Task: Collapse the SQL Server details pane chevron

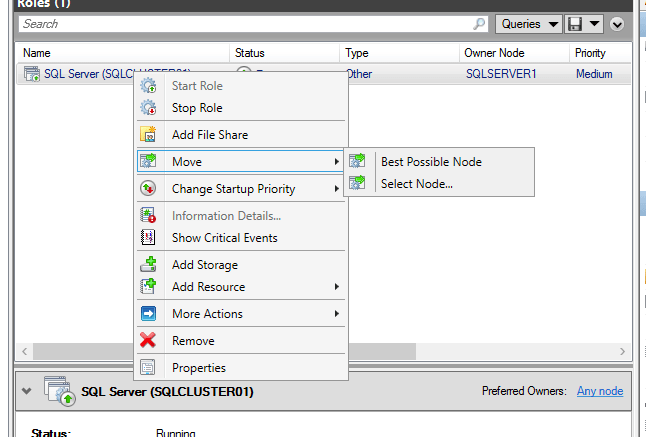Action: click(26, 391)
